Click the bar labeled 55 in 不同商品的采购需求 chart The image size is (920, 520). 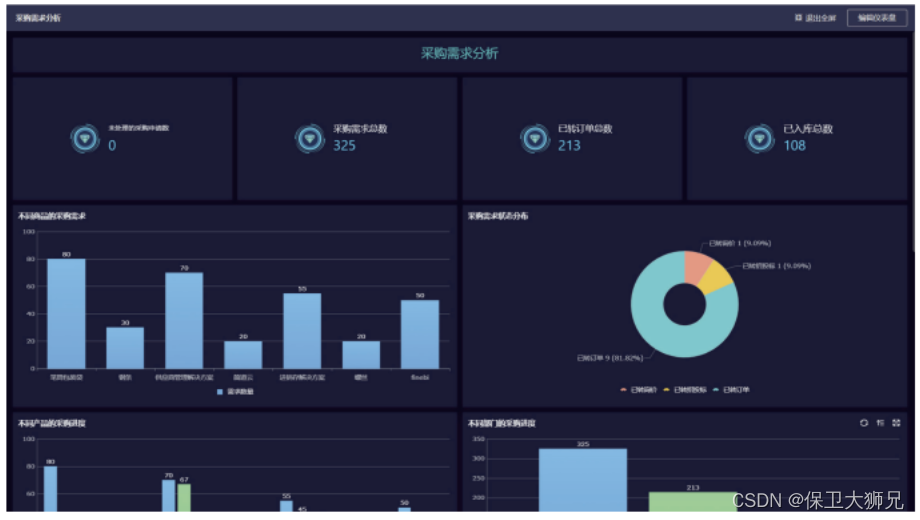pos(302,331)
